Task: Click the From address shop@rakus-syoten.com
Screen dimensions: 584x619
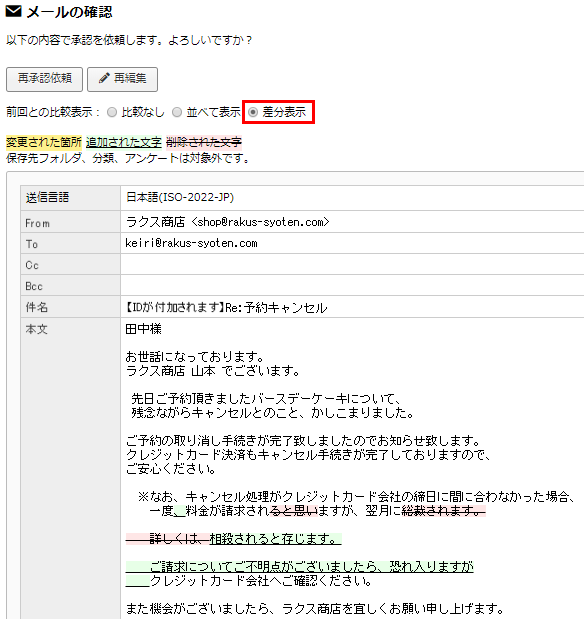Action: (x=261, y=222)
